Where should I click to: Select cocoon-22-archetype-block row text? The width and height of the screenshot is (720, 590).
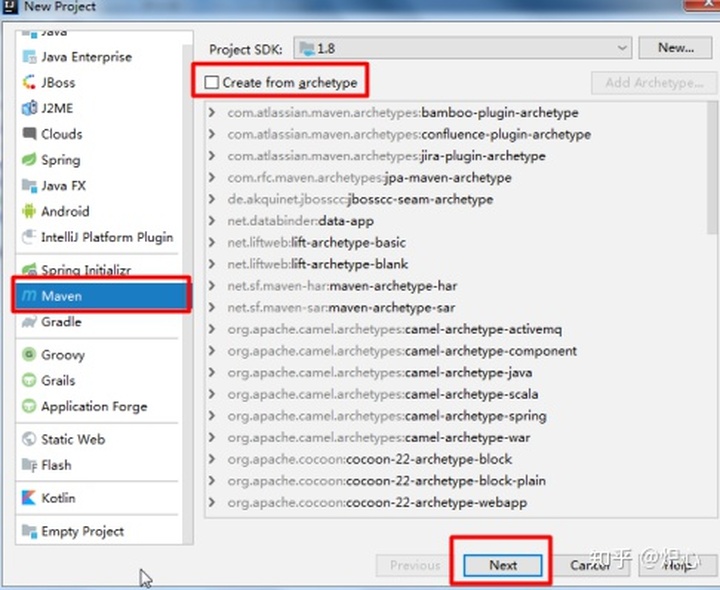point(370,459)
